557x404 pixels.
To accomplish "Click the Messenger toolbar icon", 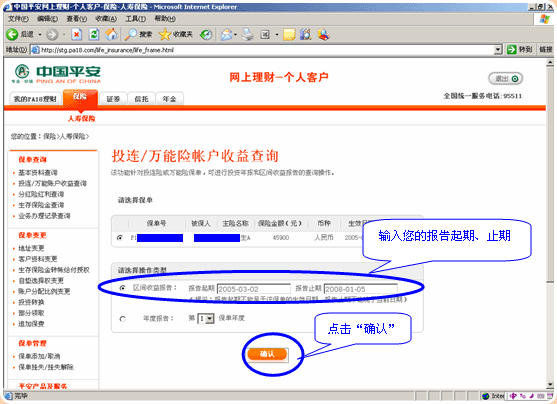I will [x=324, y=34].
